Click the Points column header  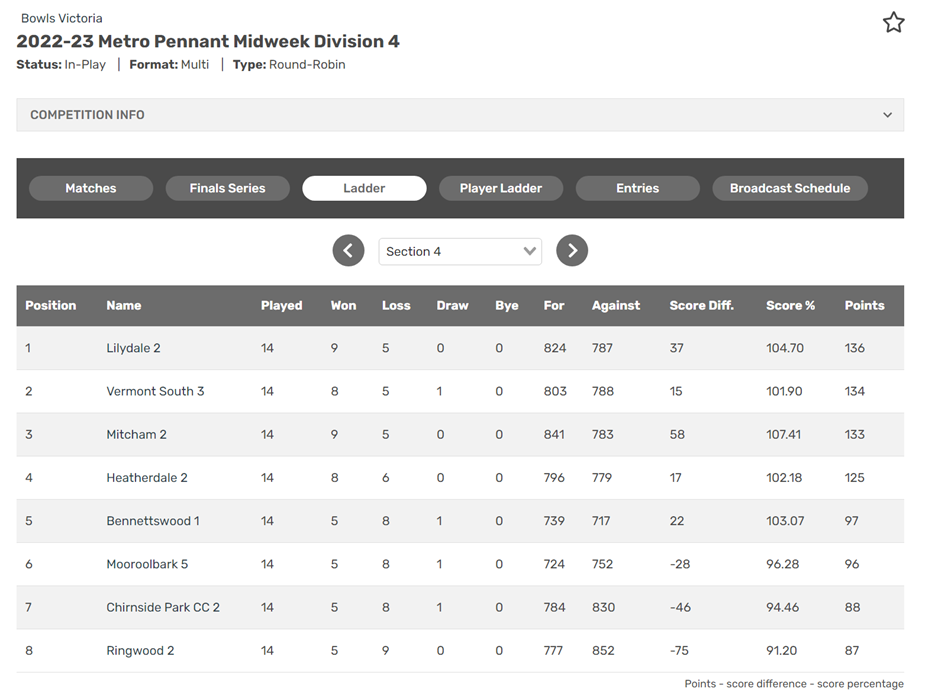click(864, 305)
